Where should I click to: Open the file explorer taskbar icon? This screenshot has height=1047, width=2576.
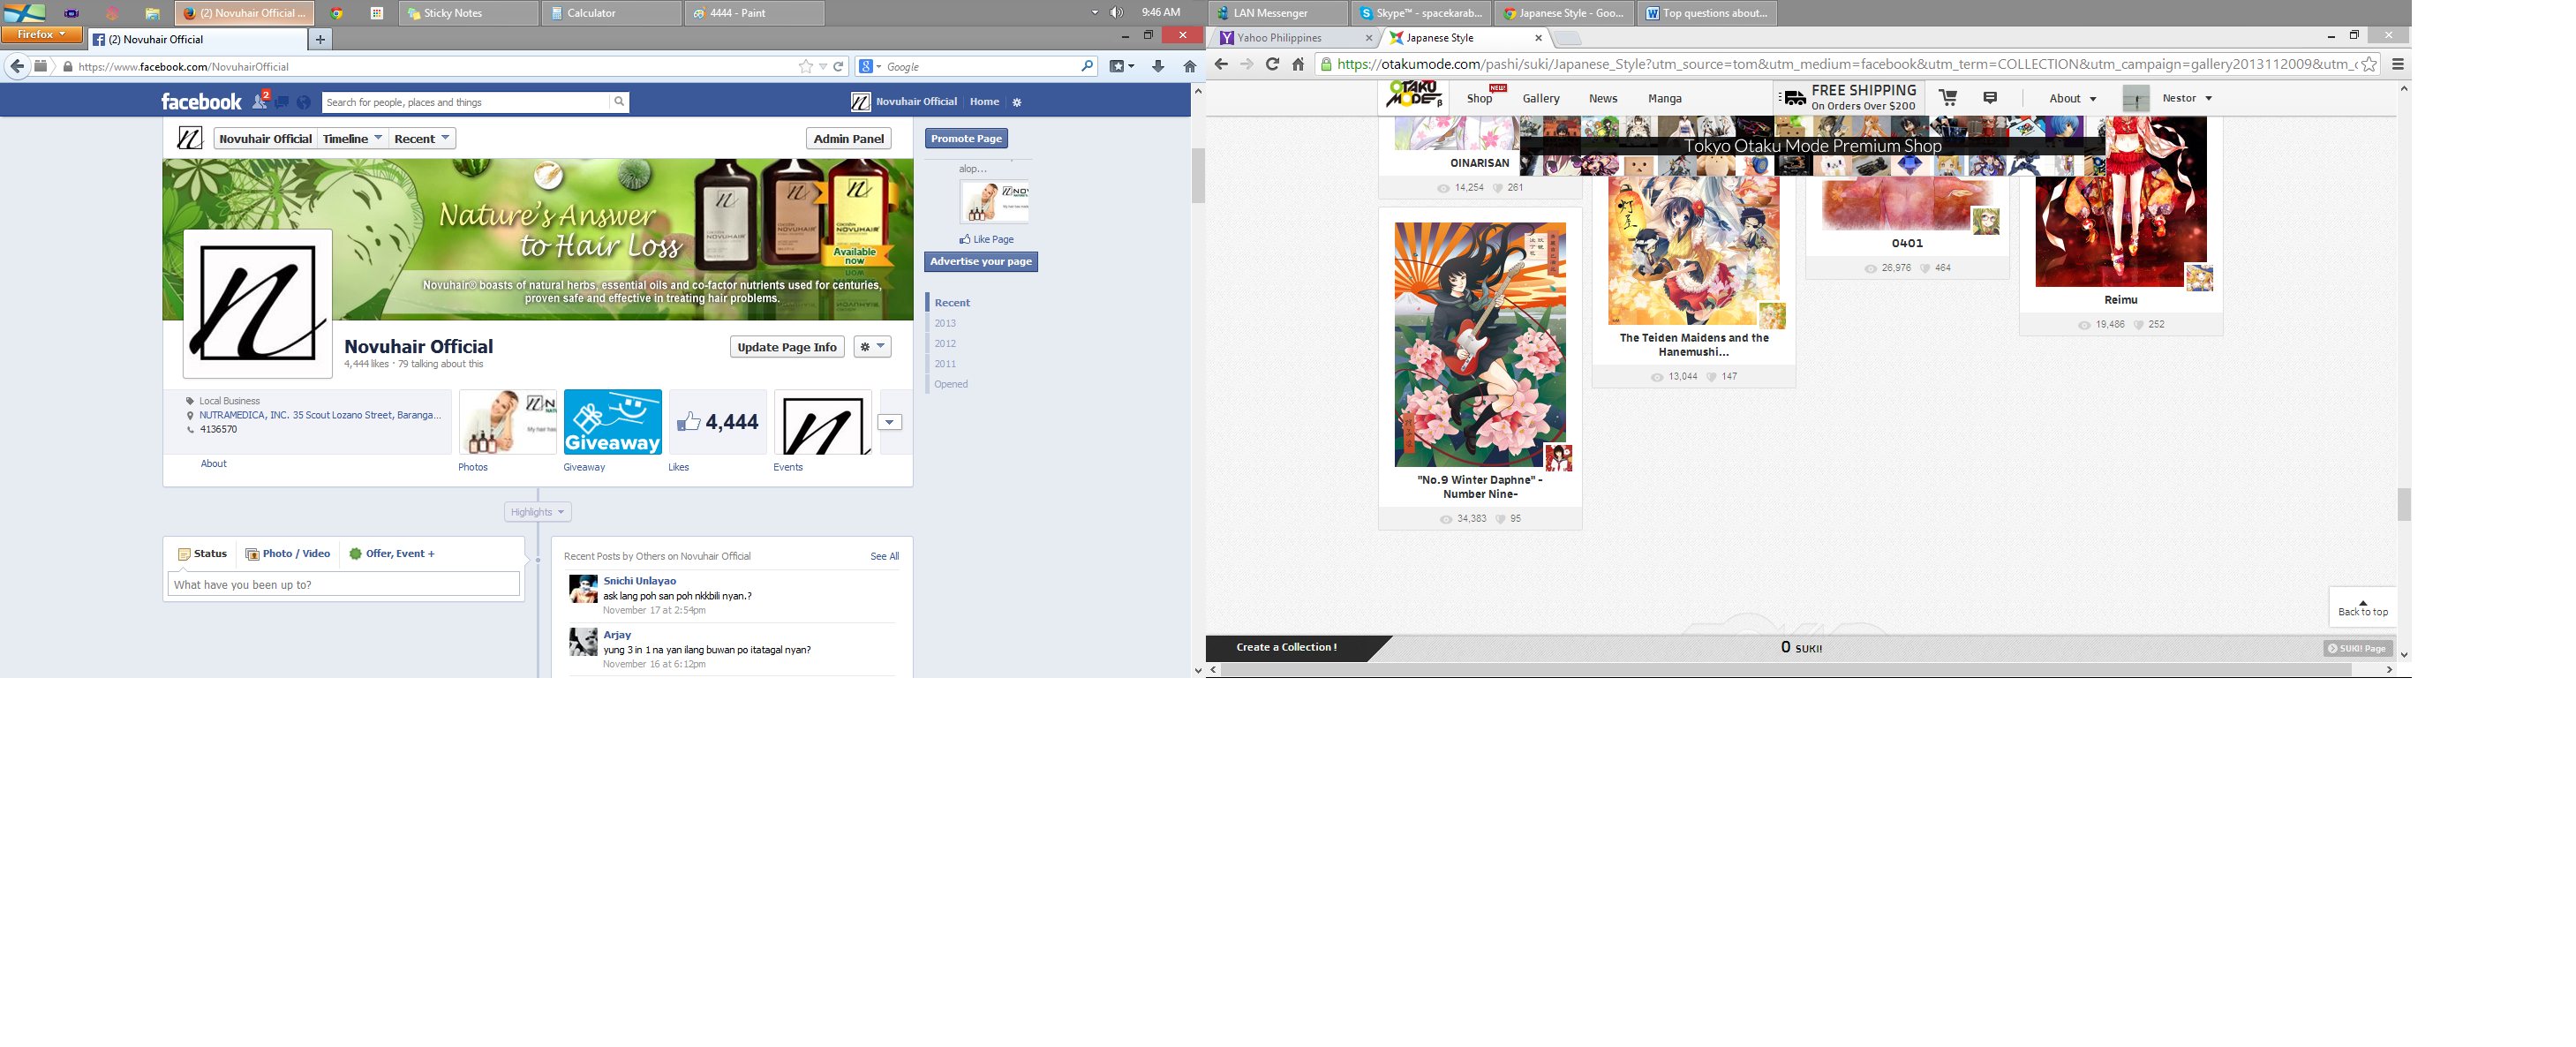pos(152,13)
